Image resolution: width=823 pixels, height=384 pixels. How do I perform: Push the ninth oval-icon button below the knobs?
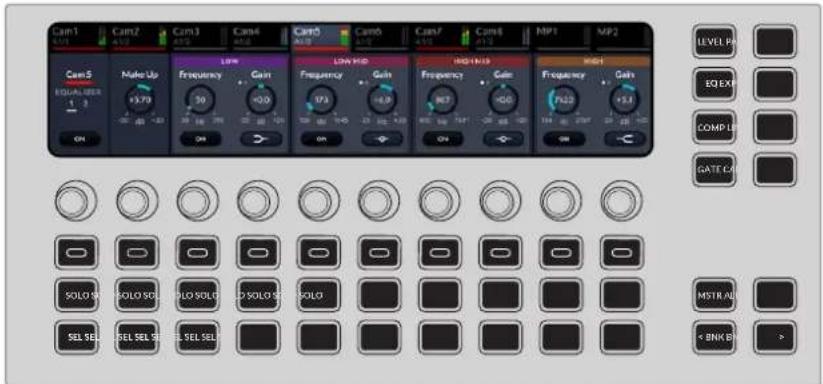point(561,252)
